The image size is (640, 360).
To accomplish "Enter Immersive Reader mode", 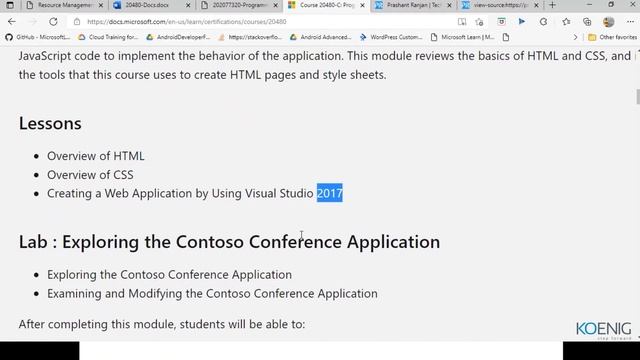I will click(462, 22).
